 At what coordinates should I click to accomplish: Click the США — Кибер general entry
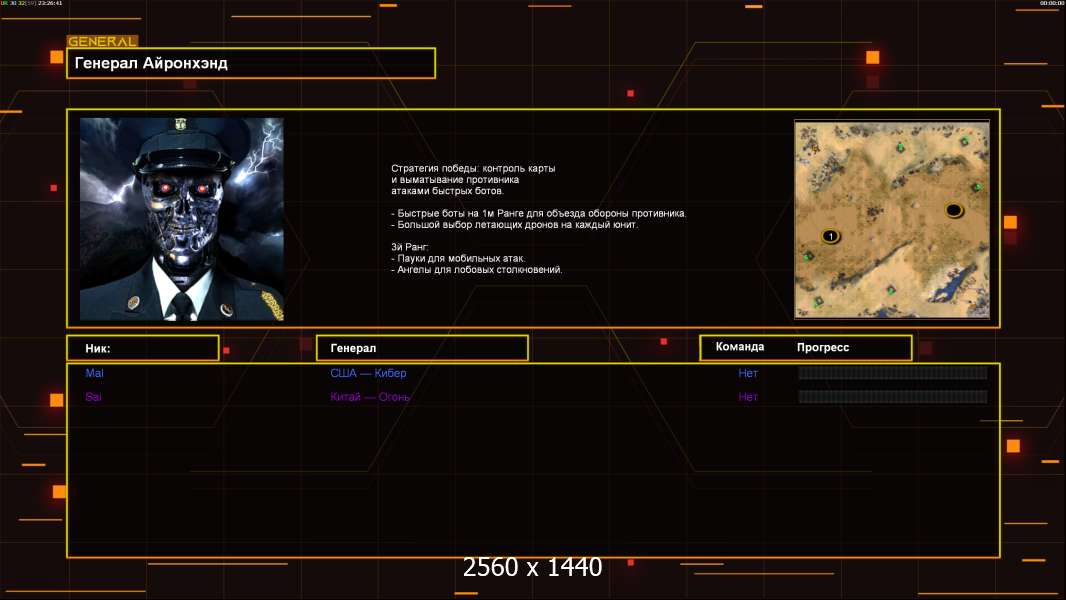tap(368, 373)
